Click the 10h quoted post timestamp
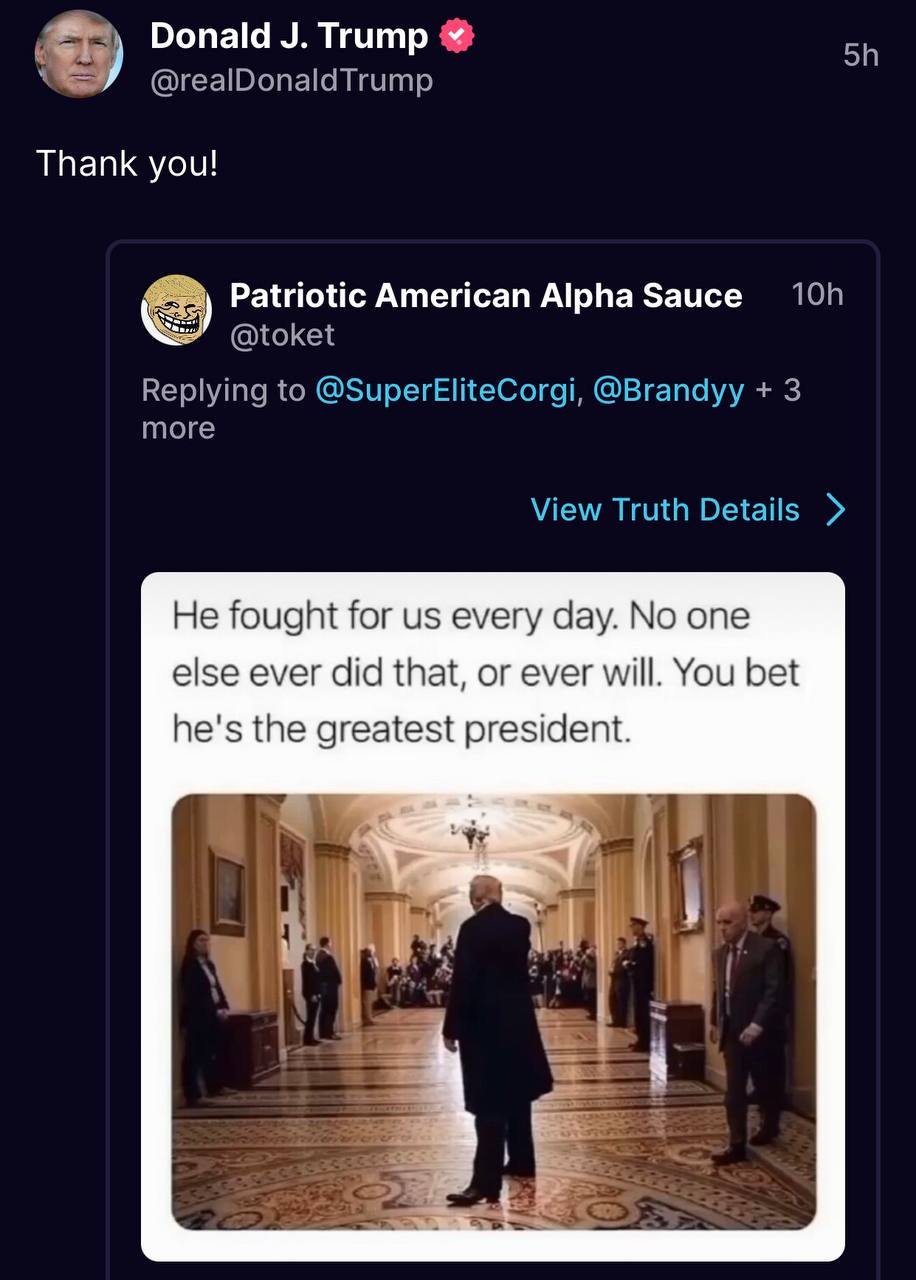The image size is (916, 1280). tap(817, 295)
